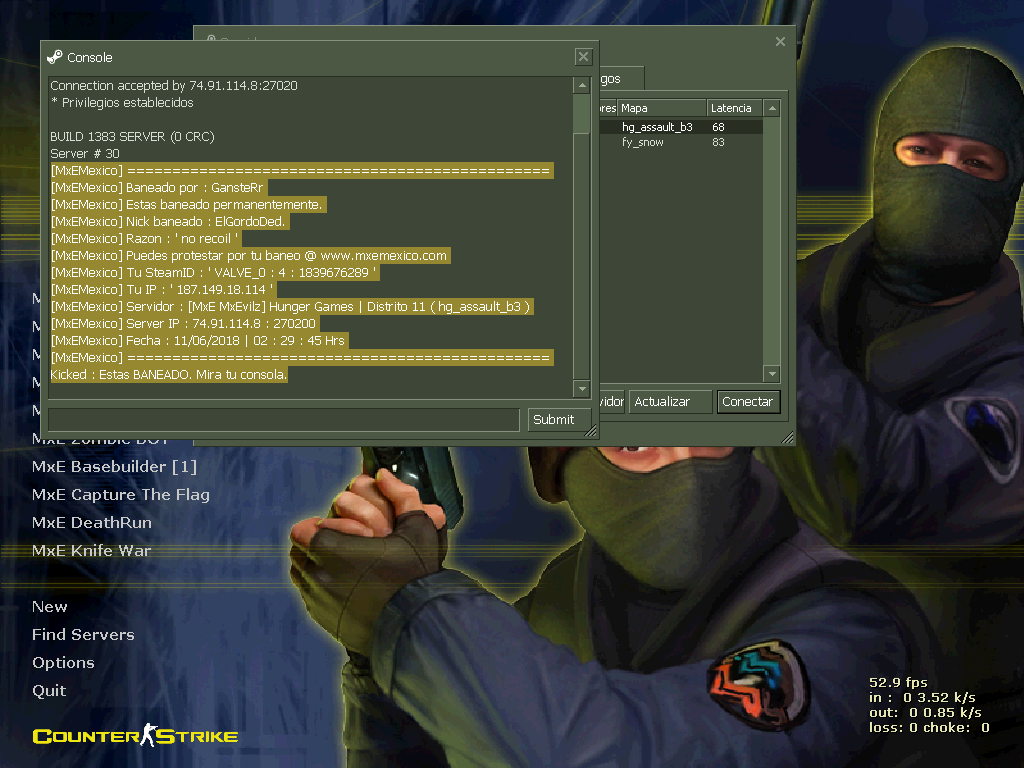Open Options from main menu

63,663
